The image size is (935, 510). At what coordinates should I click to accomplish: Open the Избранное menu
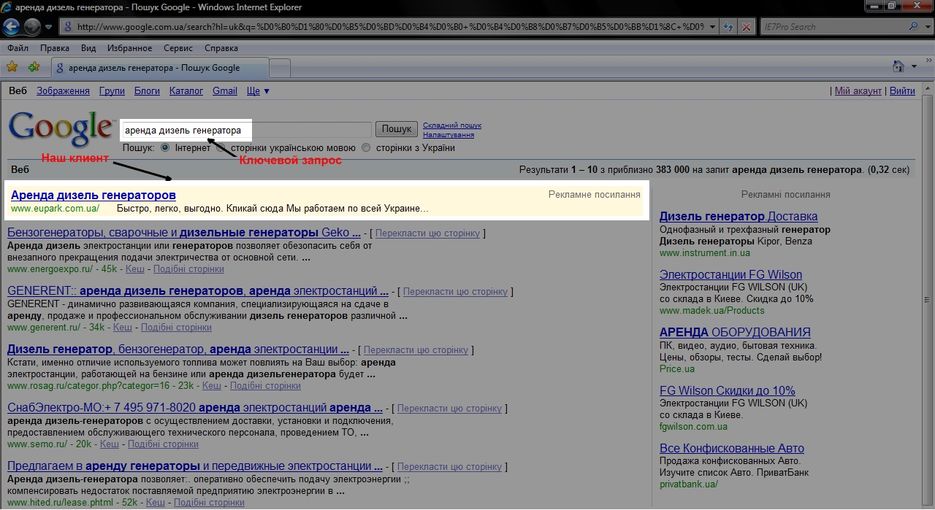click(x=129, y=48)
